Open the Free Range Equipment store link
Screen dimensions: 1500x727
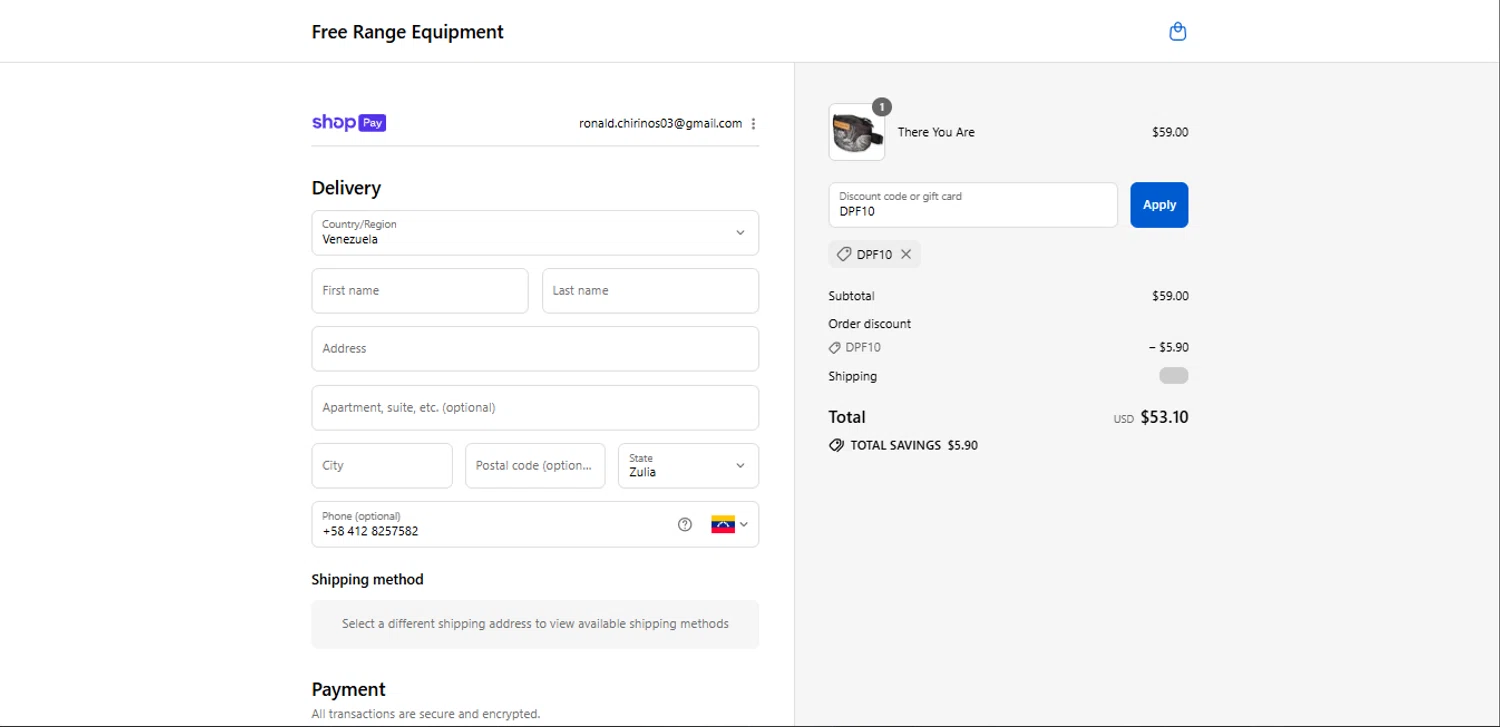pyautogui.click(x=407, y=32)
